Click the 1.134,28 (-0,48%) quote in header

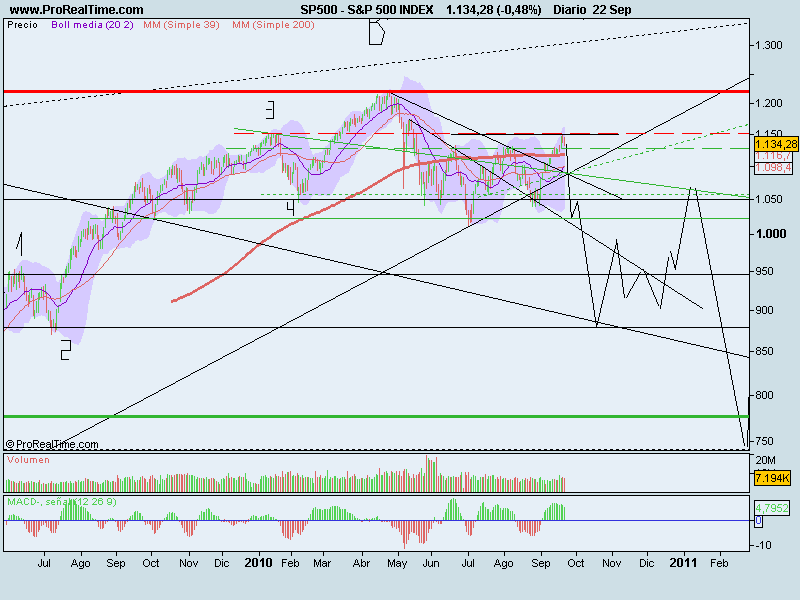coord(493,9)
